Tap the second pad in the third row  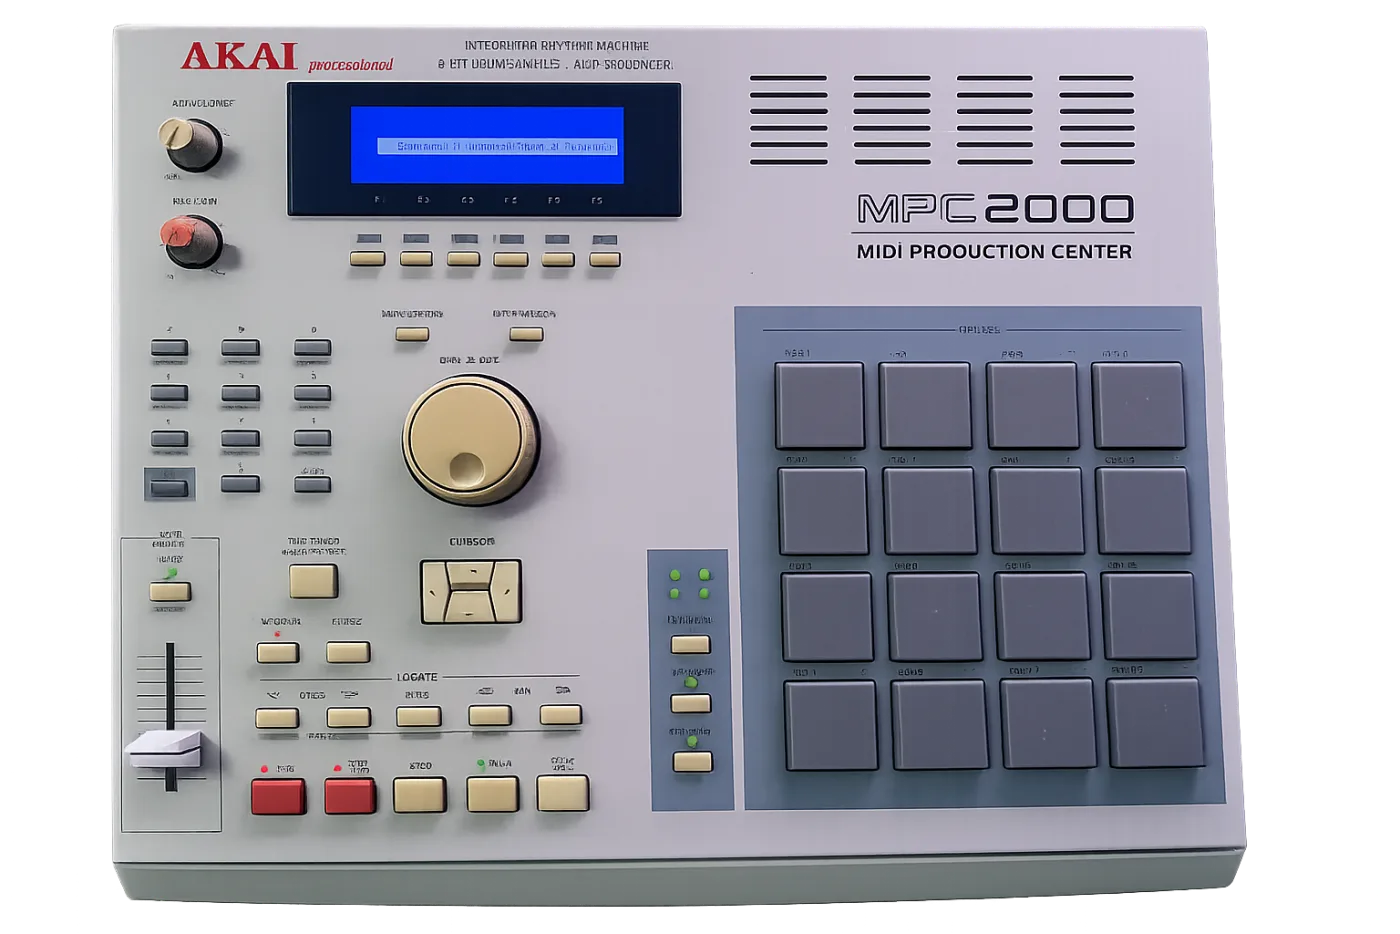(935, 617)
